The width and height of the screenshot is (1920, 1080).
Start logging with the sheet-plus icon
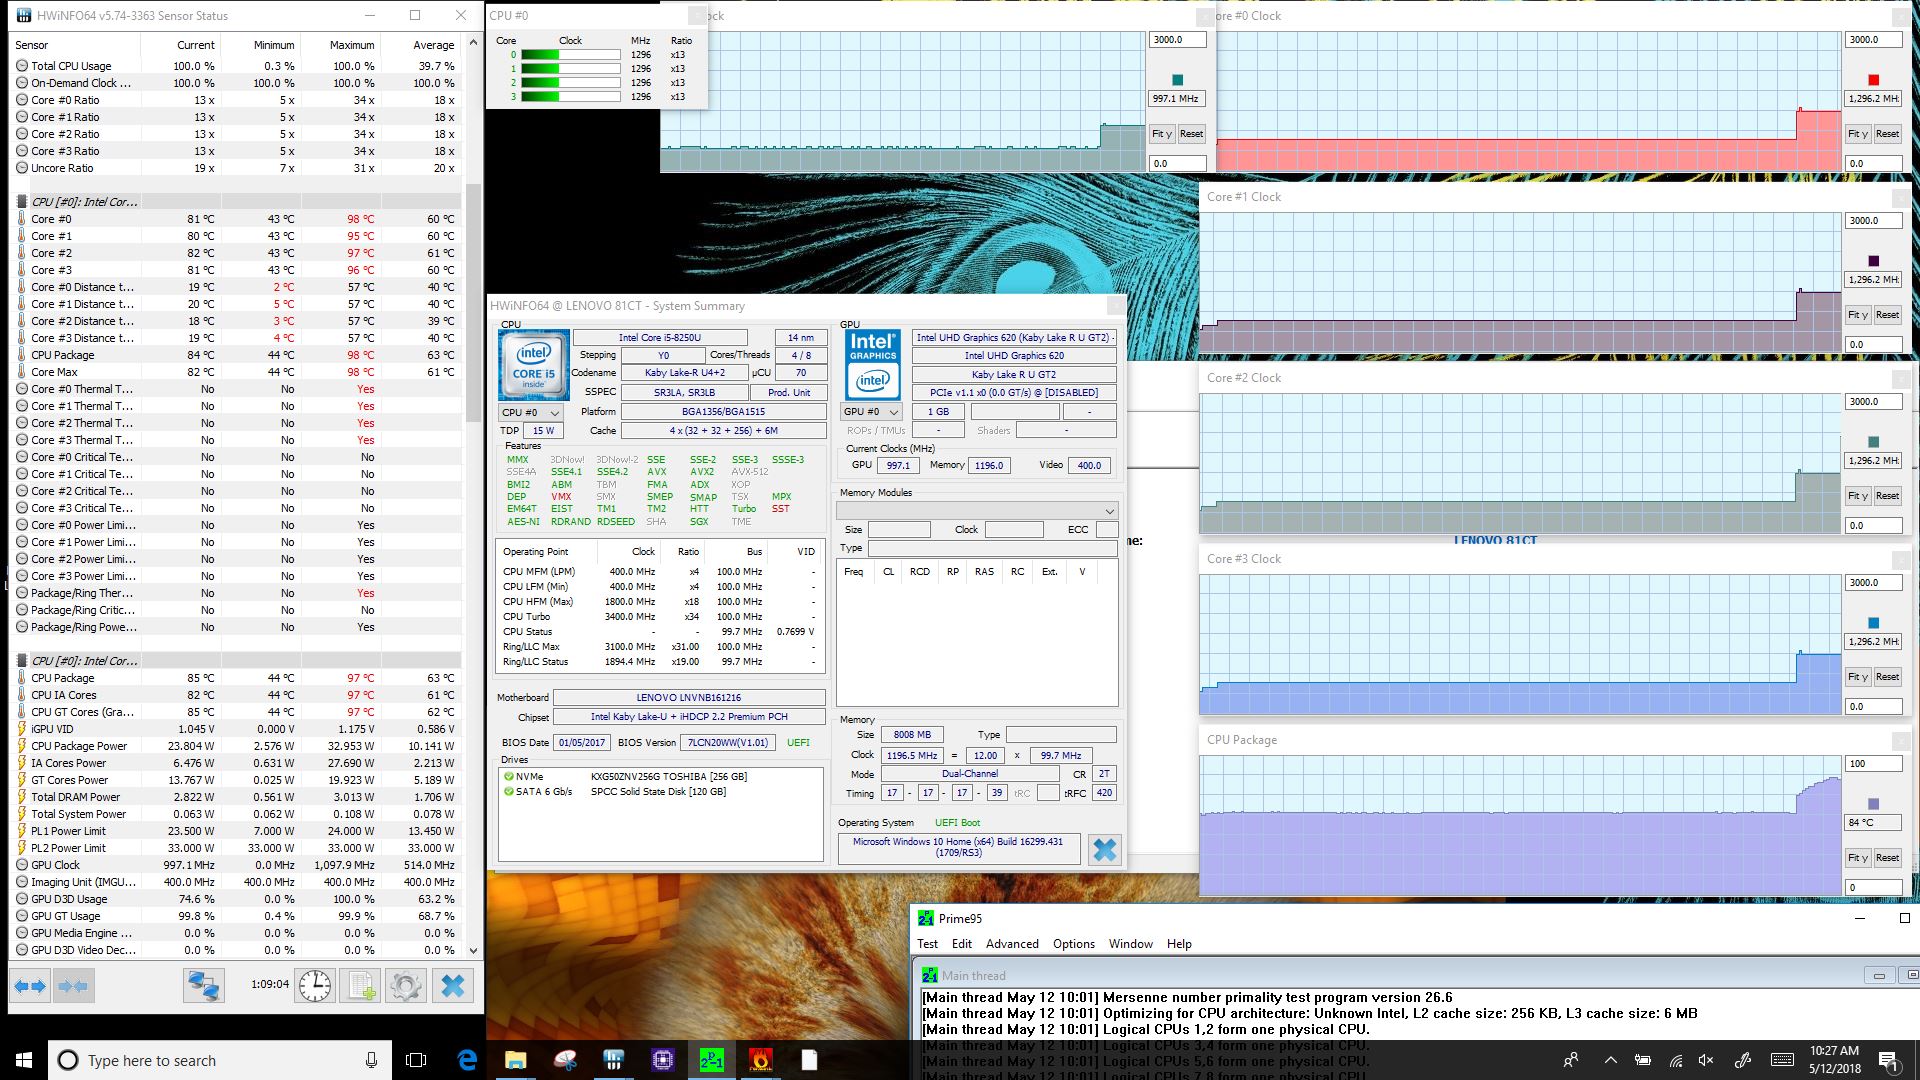(360, 986)
